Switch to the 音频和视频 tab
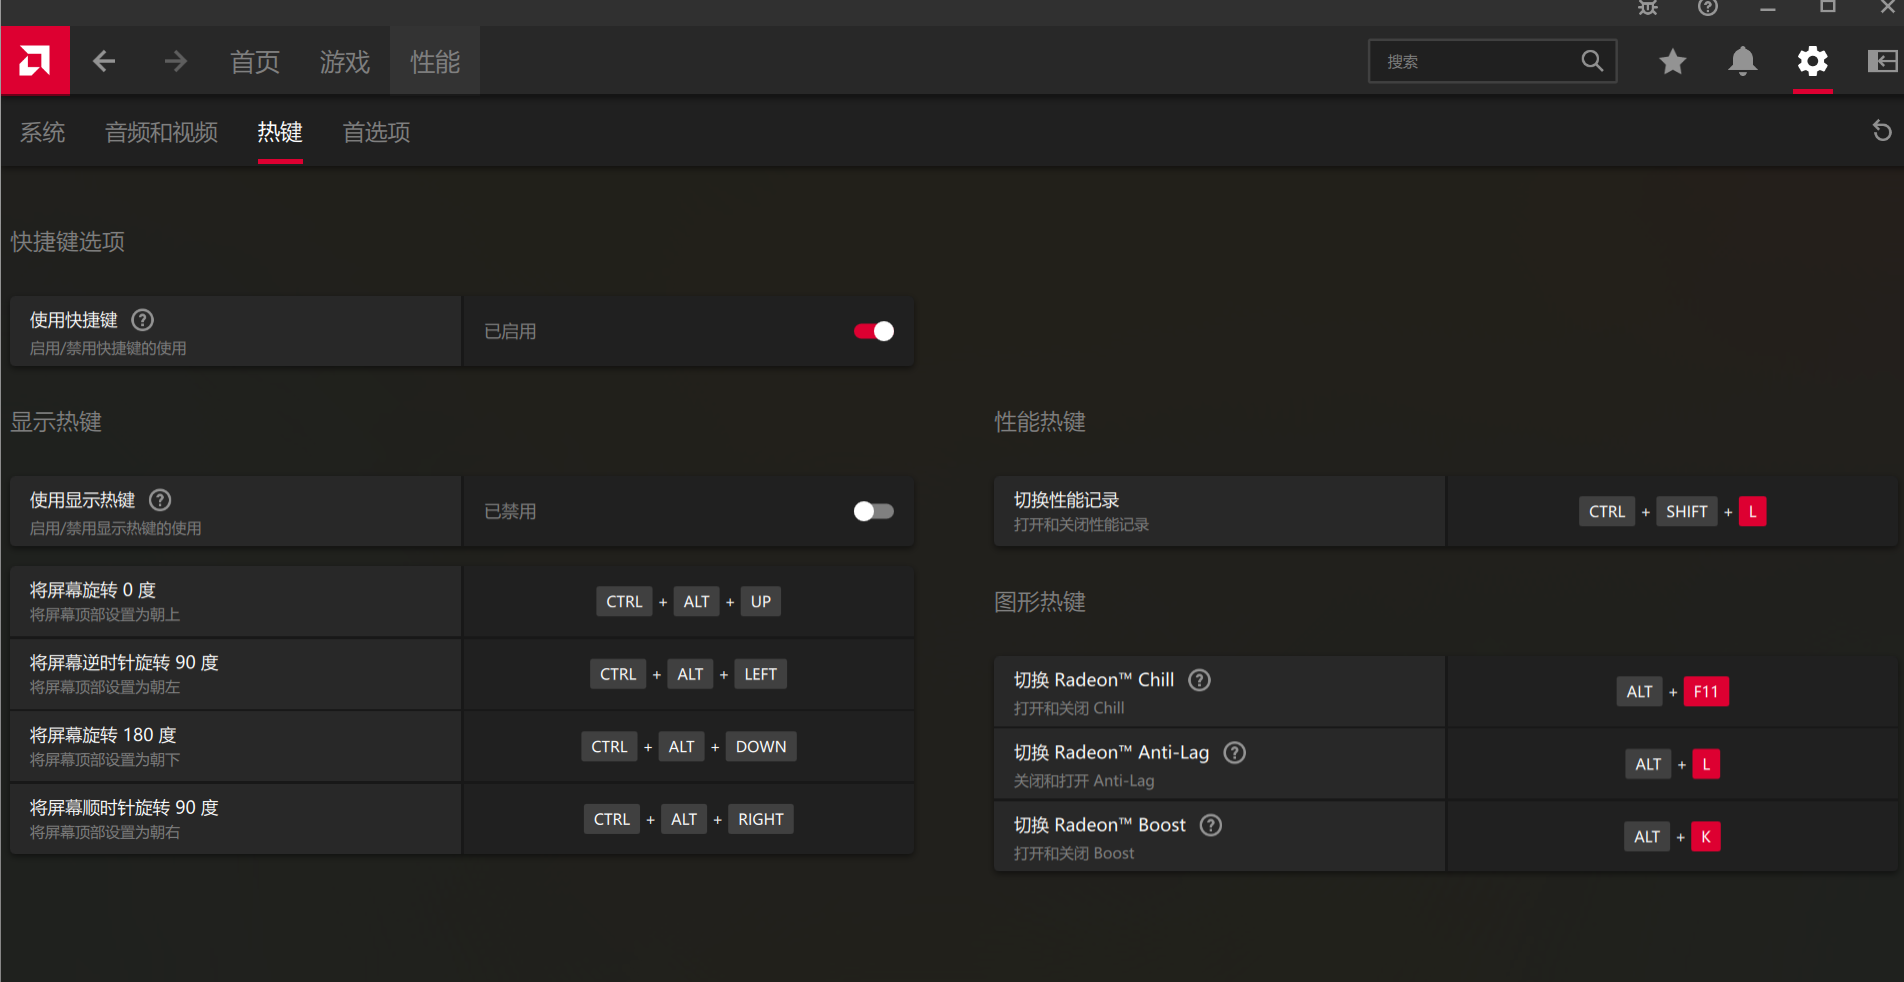This screenshot has width=1904, height=982. [162, 132]
